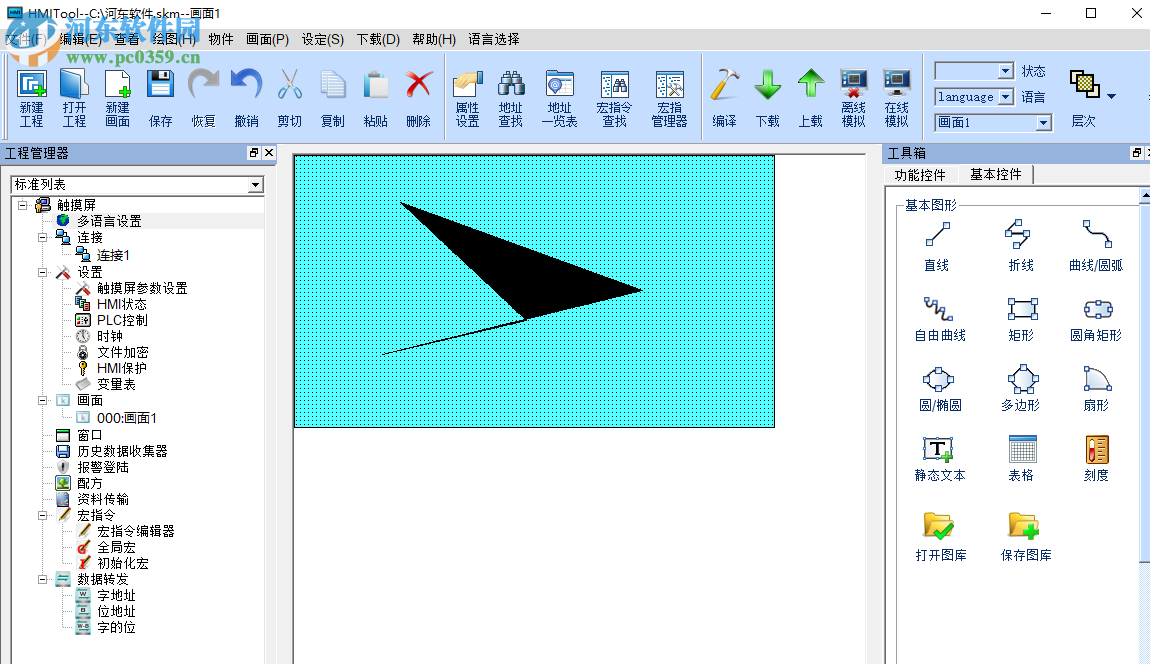The height and width of the screenshot is (664, 1150).
Task: Select the 圆/椭圆 ellipse tool
Action: 940,389
